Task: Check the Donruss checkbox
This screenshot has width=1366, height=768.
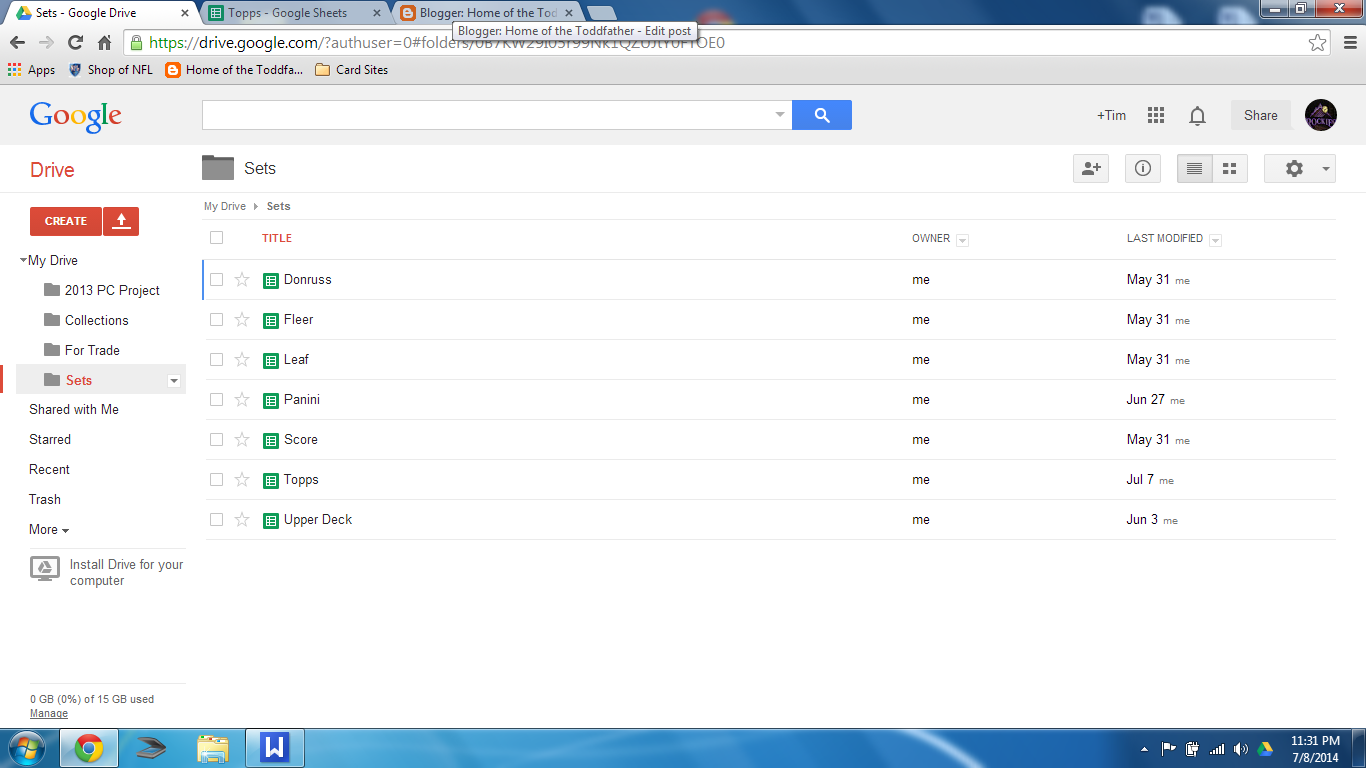Action: click(216, 280)
